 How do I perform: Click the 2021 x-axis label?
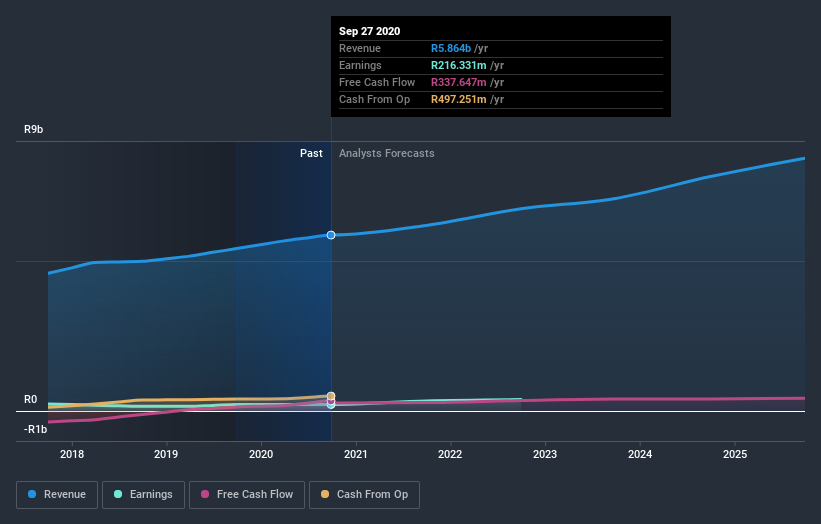(356, 454)
